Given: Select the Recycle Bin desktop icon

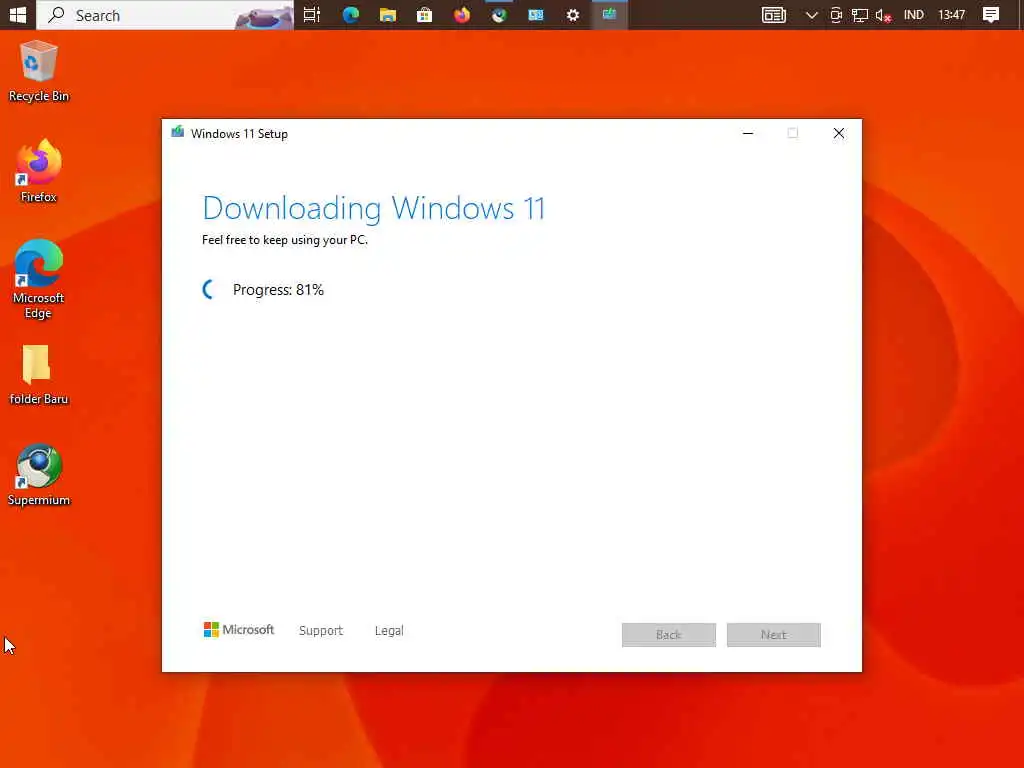Looking at the screenshot, I should coord(39,71).
